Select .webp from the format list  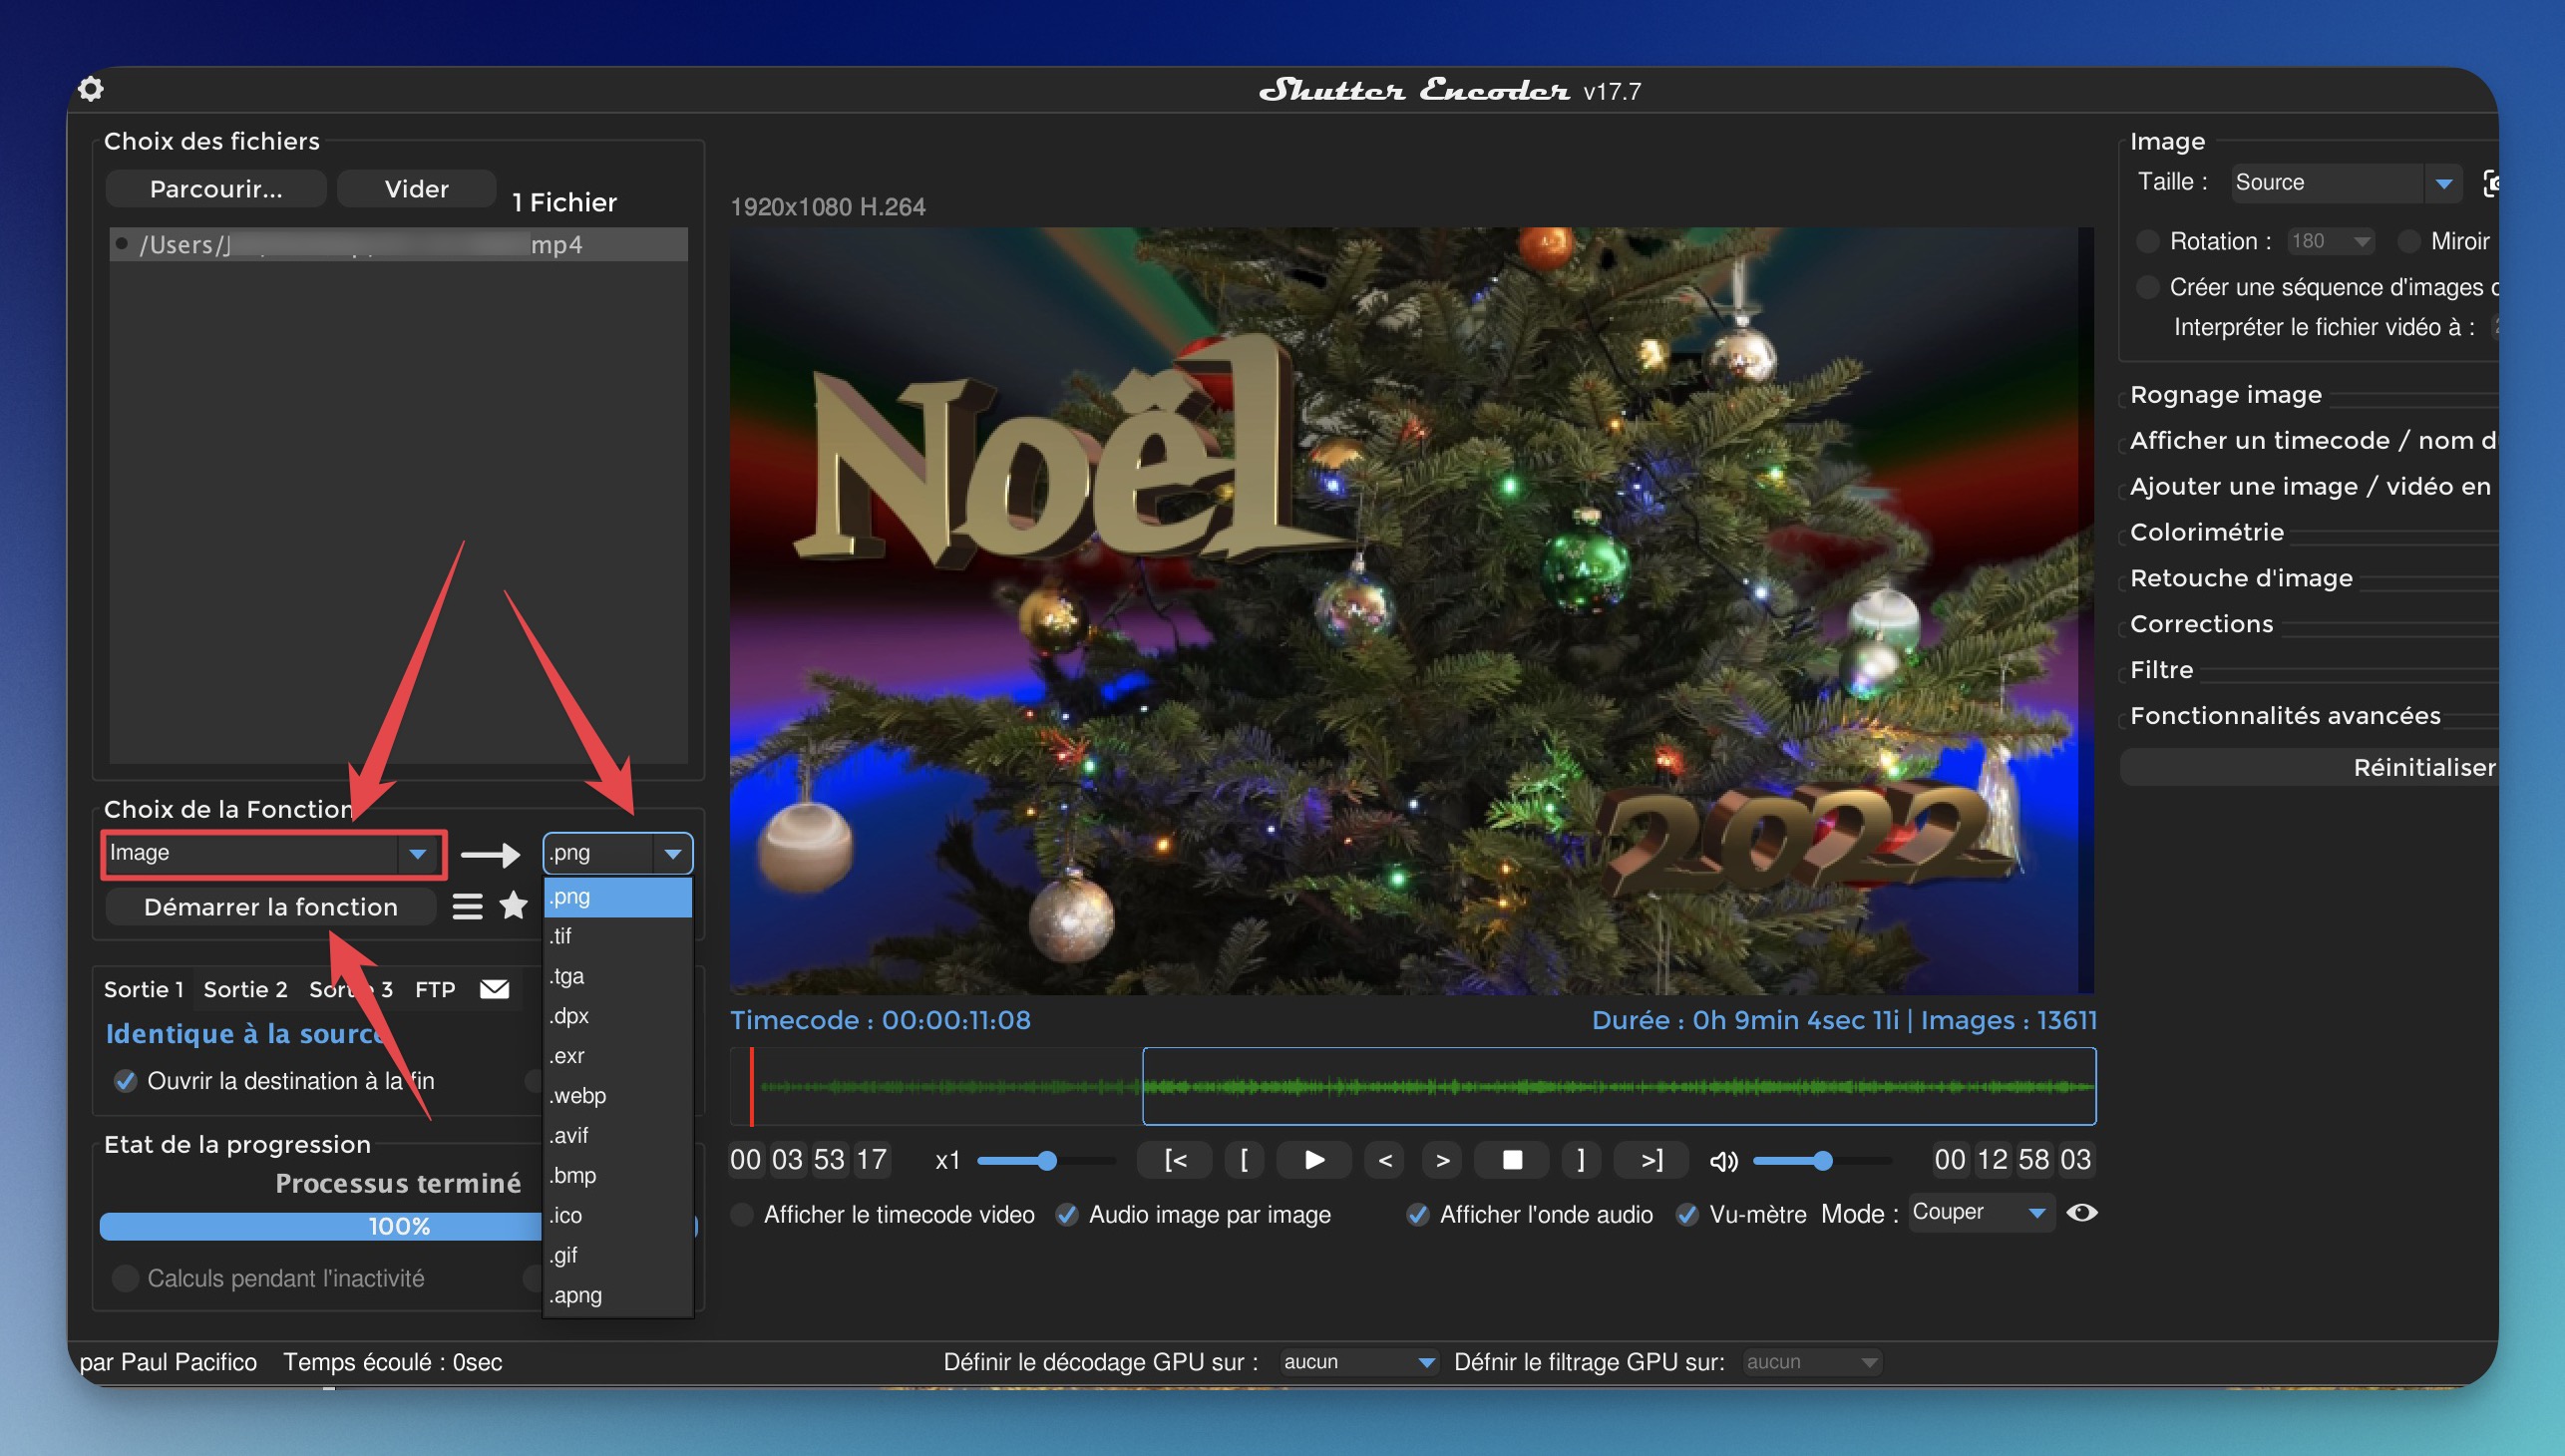[579, 1095]
